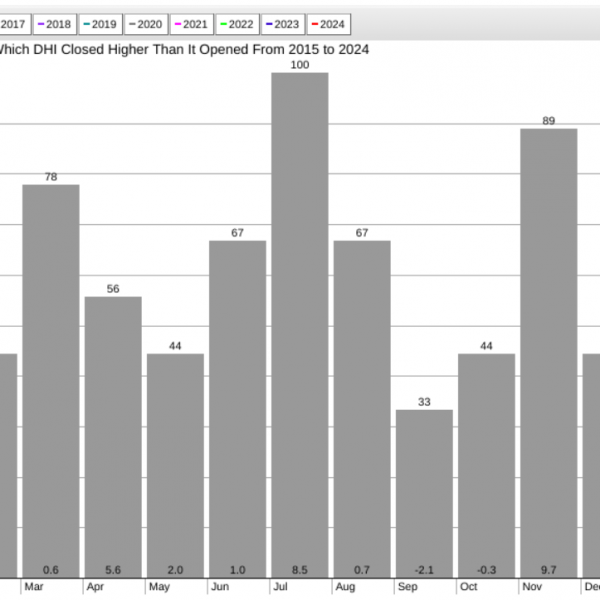Click the Mar axis label
600x600 pixels.
pos(34,587)
